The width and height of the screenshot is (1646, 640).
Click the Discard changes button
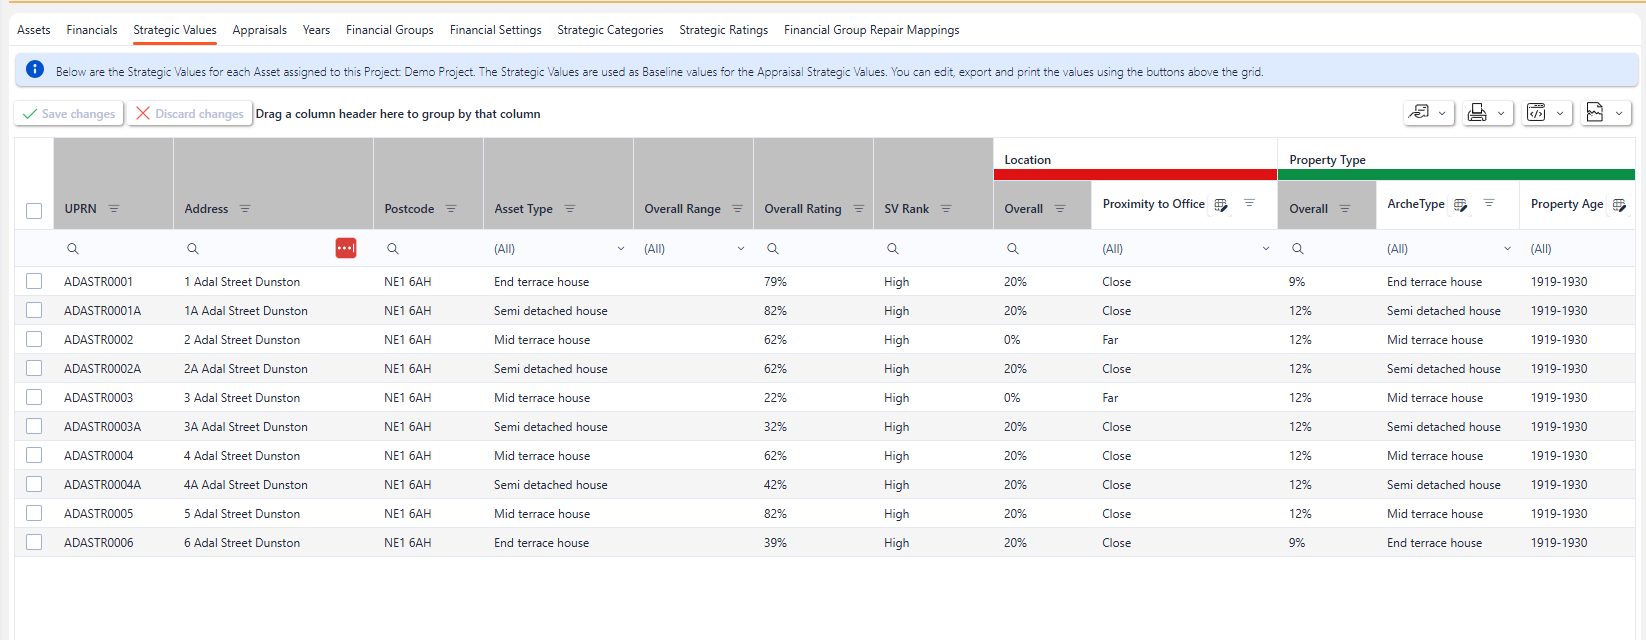coord(190,114)
